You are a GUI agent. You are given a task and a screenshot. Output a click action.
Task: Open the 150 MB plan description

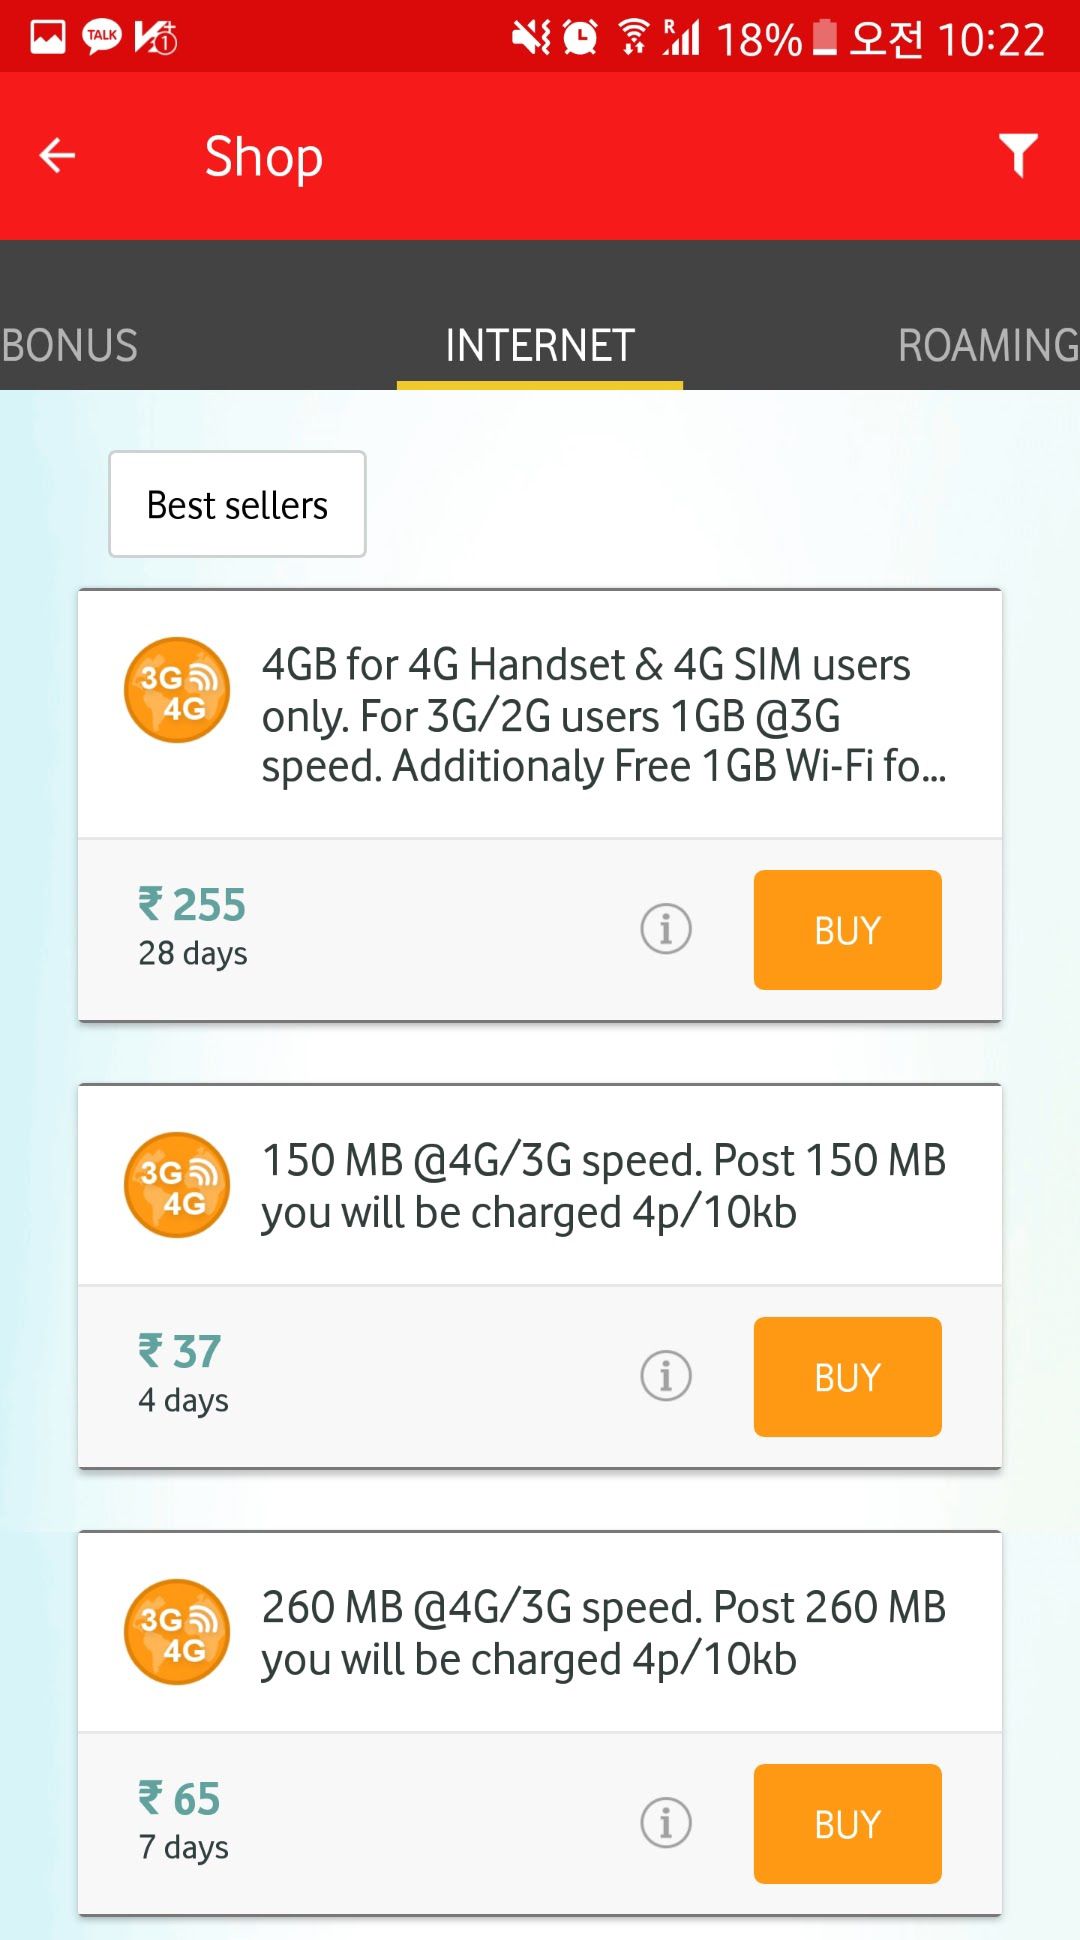603,1186
